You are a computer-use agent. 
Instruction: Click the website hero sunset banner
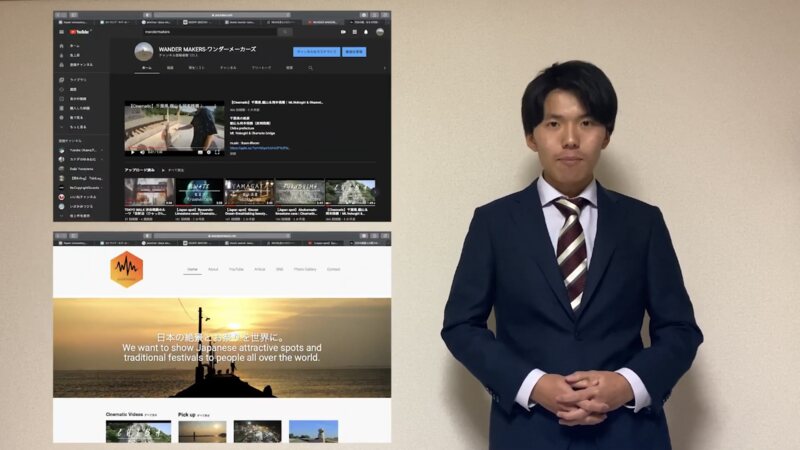(222, 348)
